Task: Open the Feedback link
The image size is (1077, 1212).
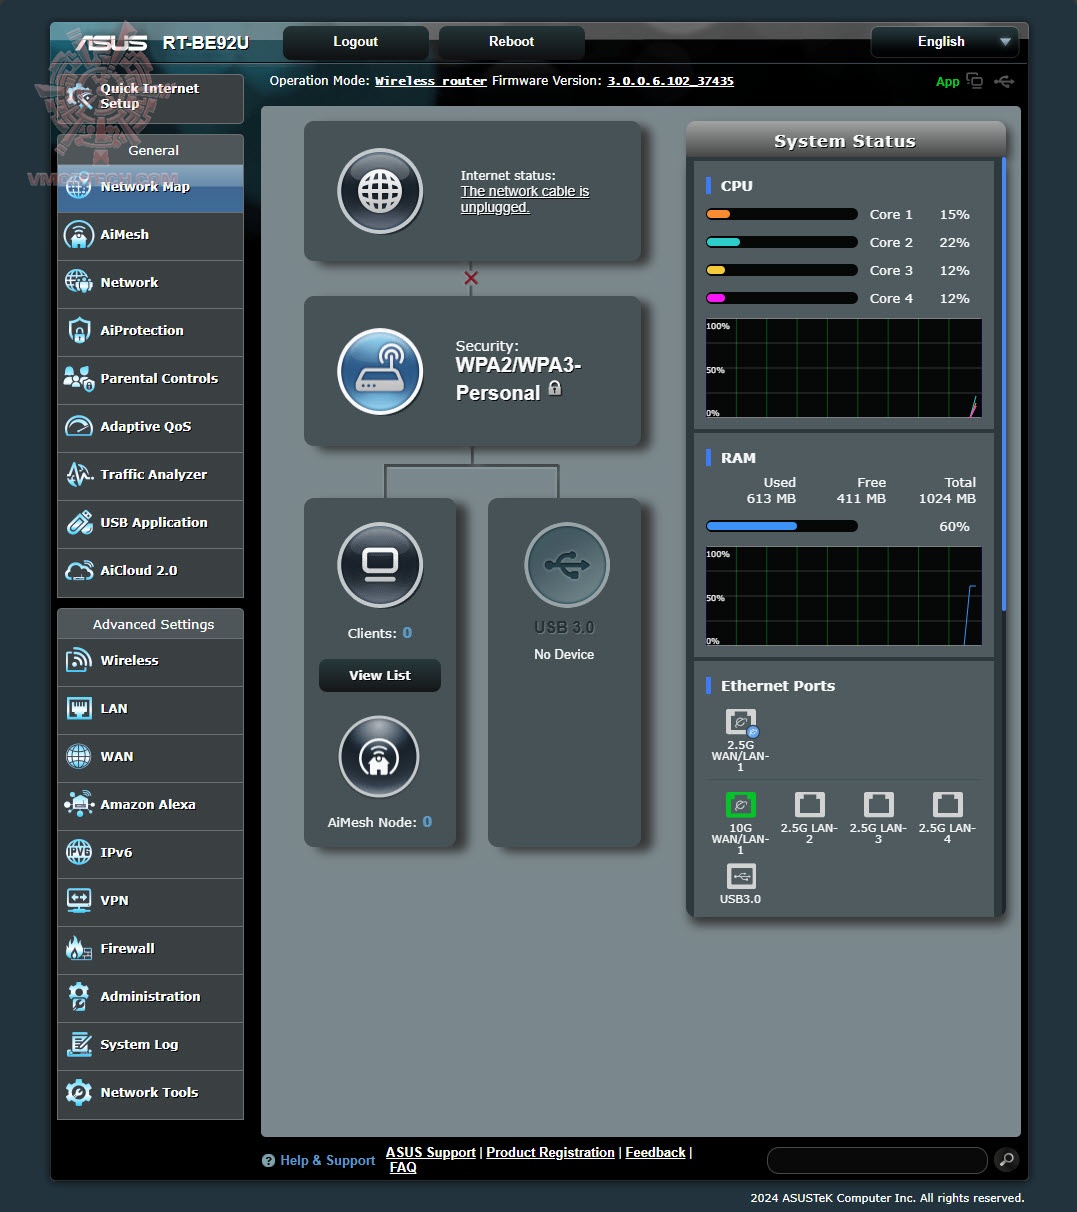Action: (x=656, y=1152)
